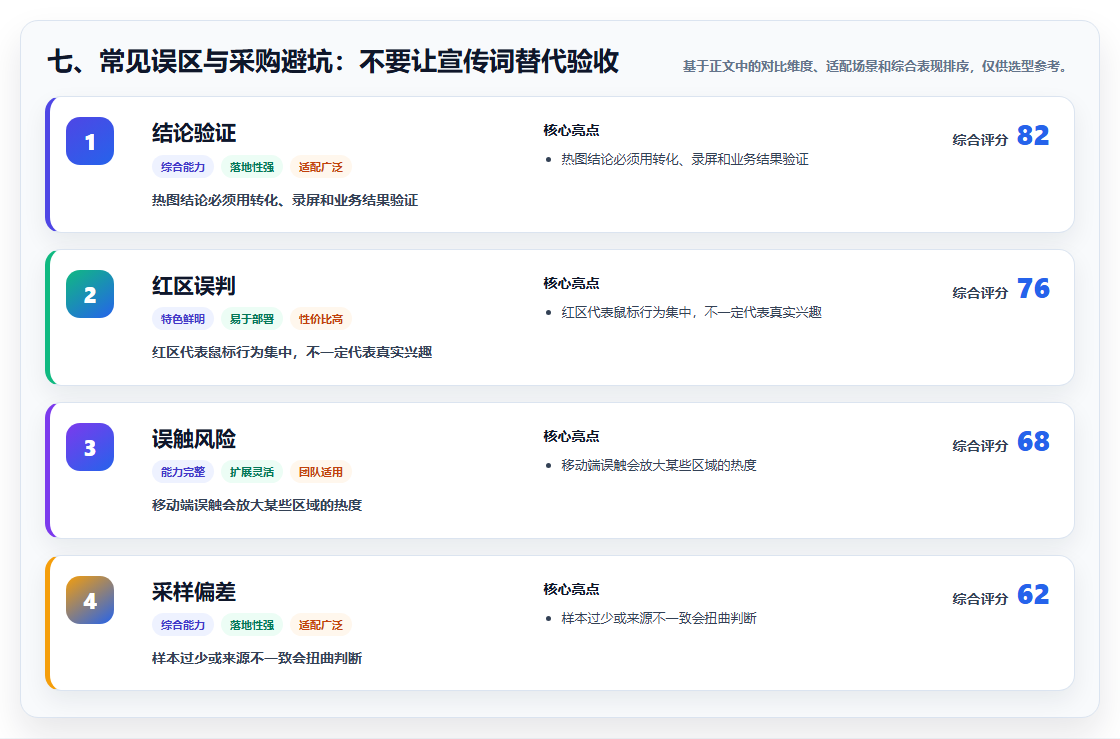Click the score value 62

tap(1033, 594)
